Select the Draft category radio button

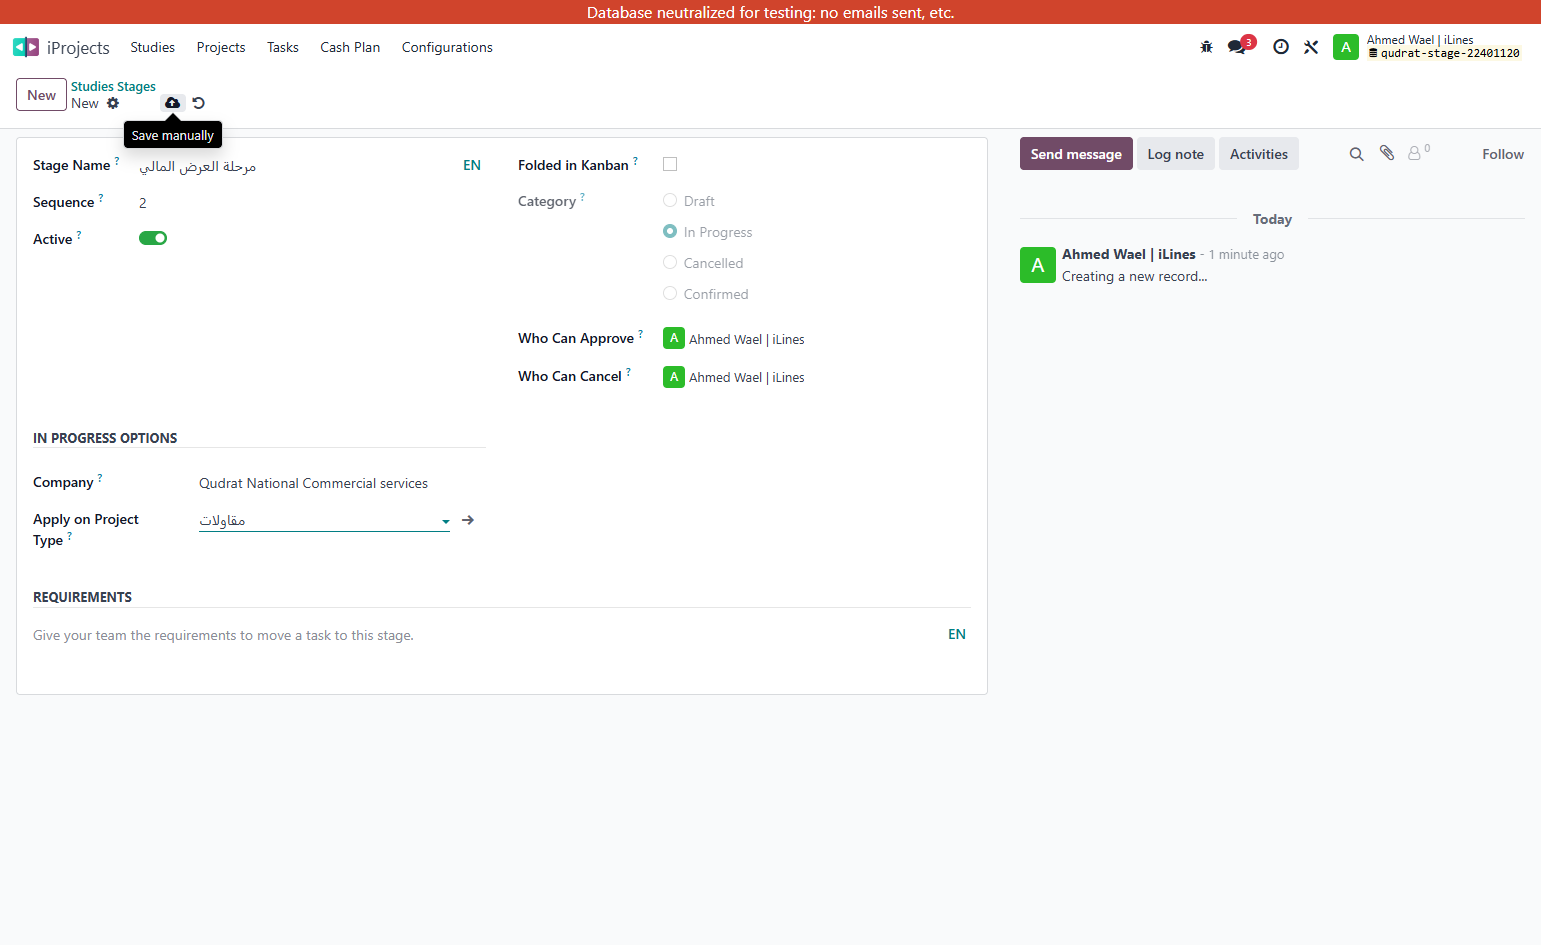[x=670, y=200]
